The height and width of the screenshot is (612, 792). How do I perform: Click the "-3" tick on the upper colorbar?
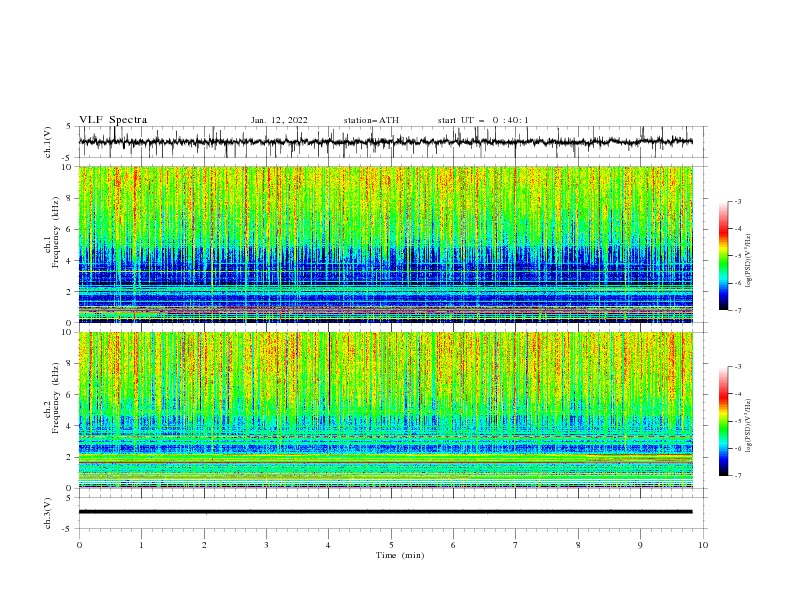click(738, 201)
